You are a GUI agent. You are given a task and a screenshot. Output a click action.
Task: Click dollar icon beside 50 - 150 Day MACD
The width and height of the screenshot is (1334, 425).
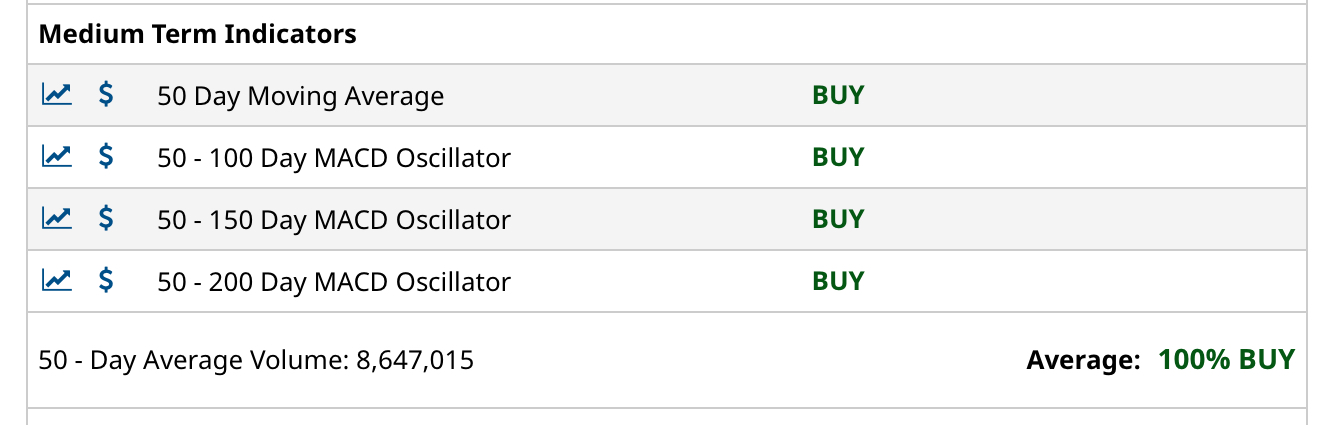(106, 219)
